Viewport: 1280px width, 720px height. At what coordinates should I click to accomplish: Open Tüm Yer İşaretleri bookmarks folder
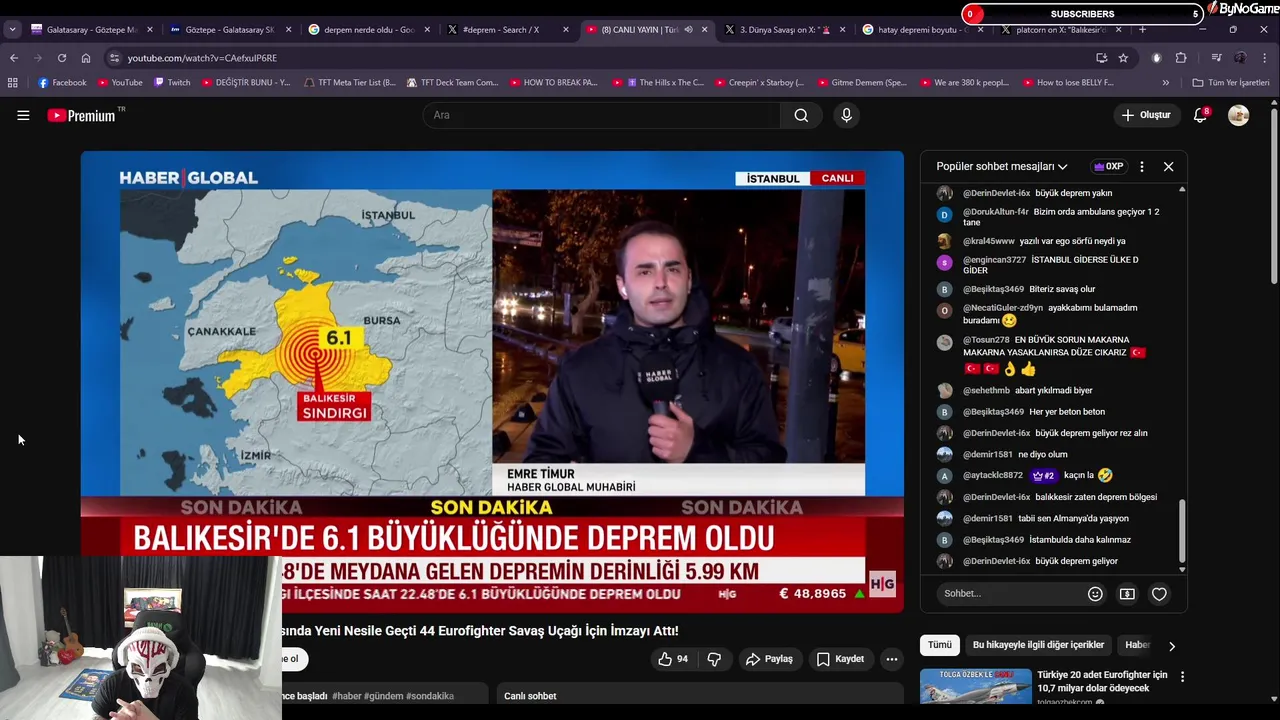click(x=1231, y=83)
